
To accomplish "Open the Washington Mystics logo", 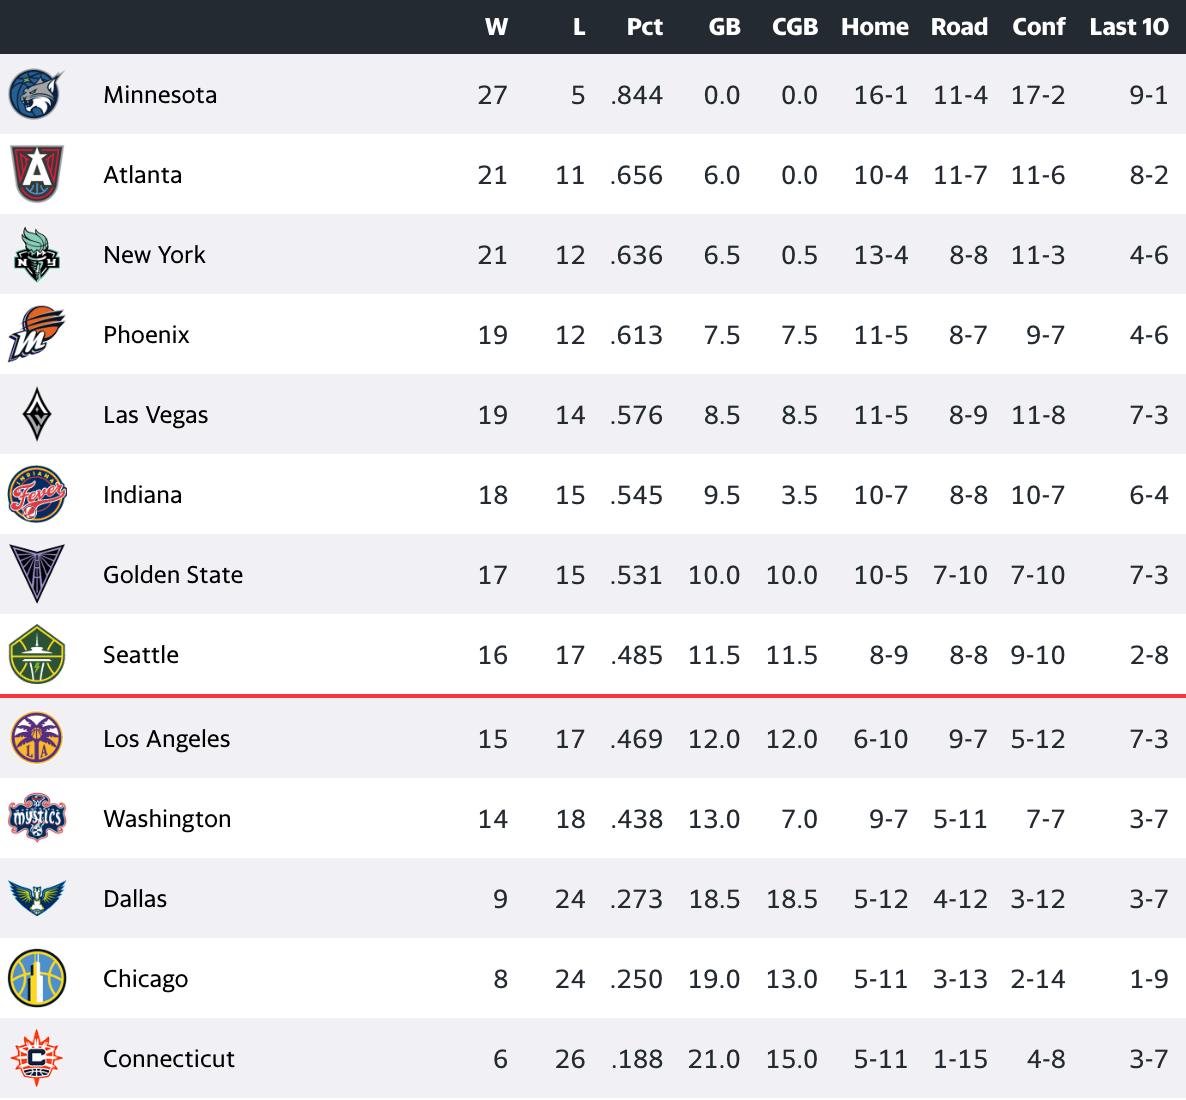I will coord(36,818).
